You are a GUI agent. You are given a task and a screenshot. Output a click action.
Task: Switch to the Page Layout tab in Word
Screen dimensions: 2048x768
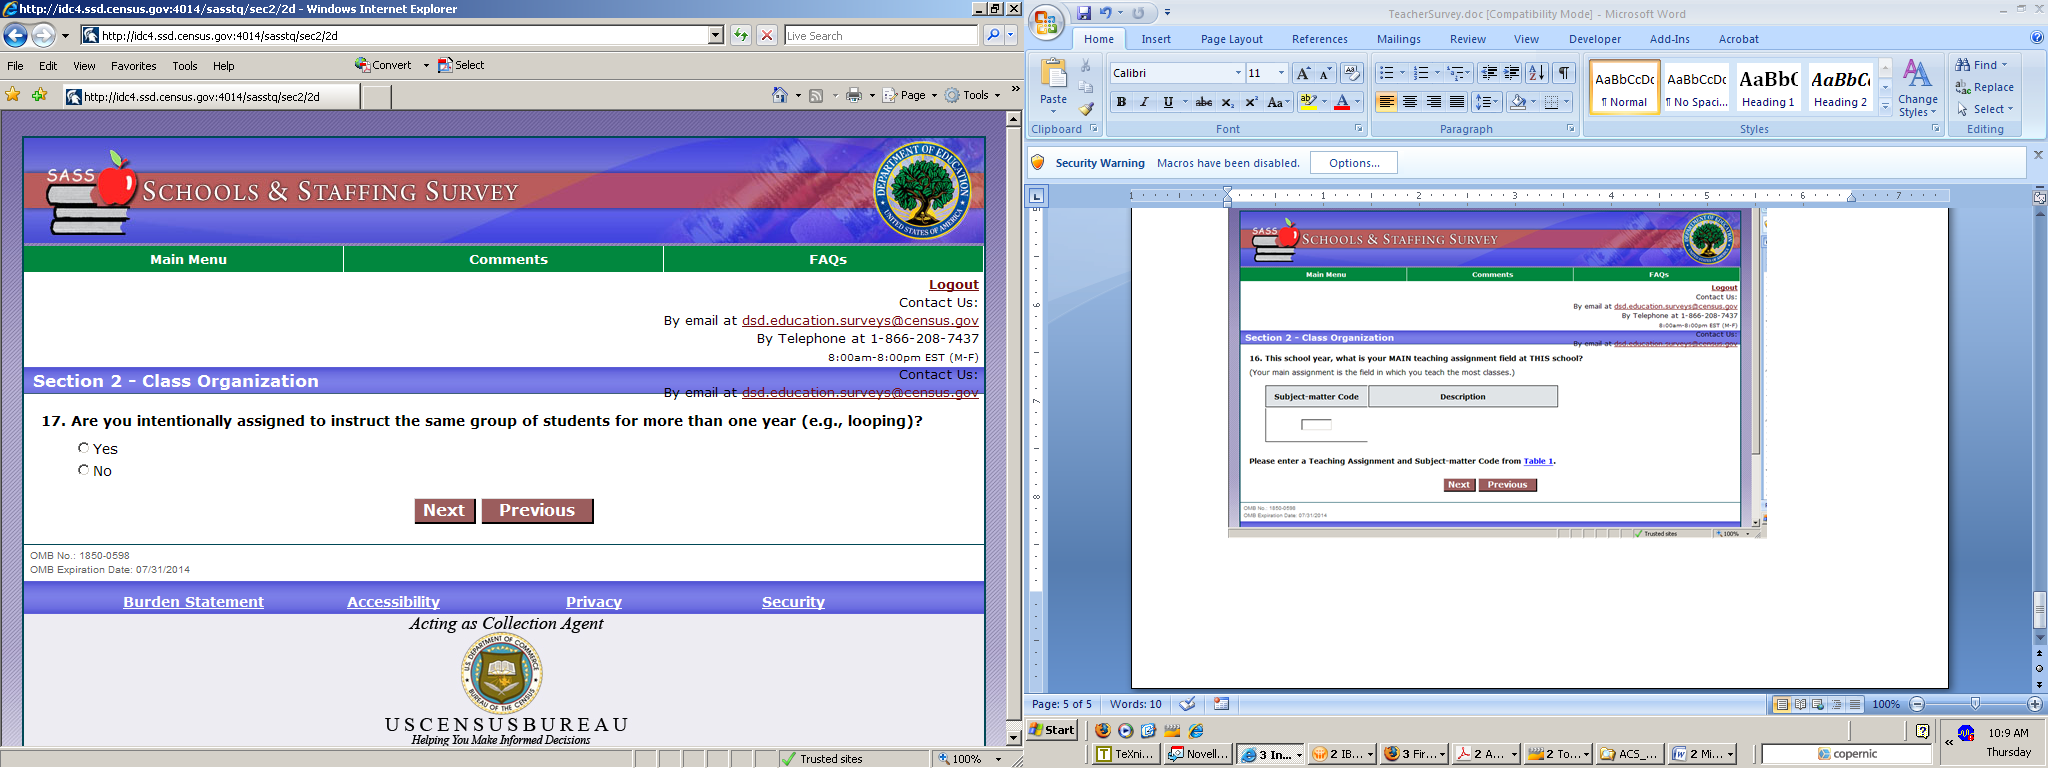pos(1232,39)
